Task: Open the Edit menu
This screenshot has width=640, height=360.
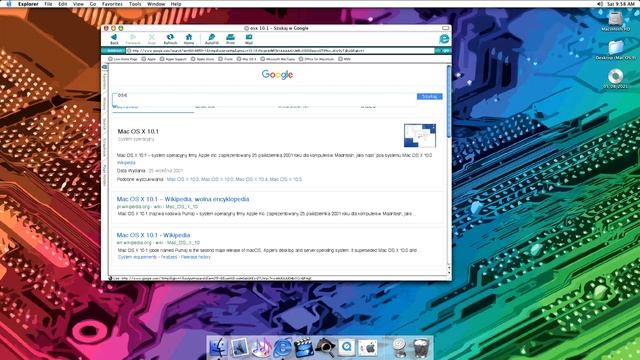Action: pyautogui.click(x=62, y=4)
